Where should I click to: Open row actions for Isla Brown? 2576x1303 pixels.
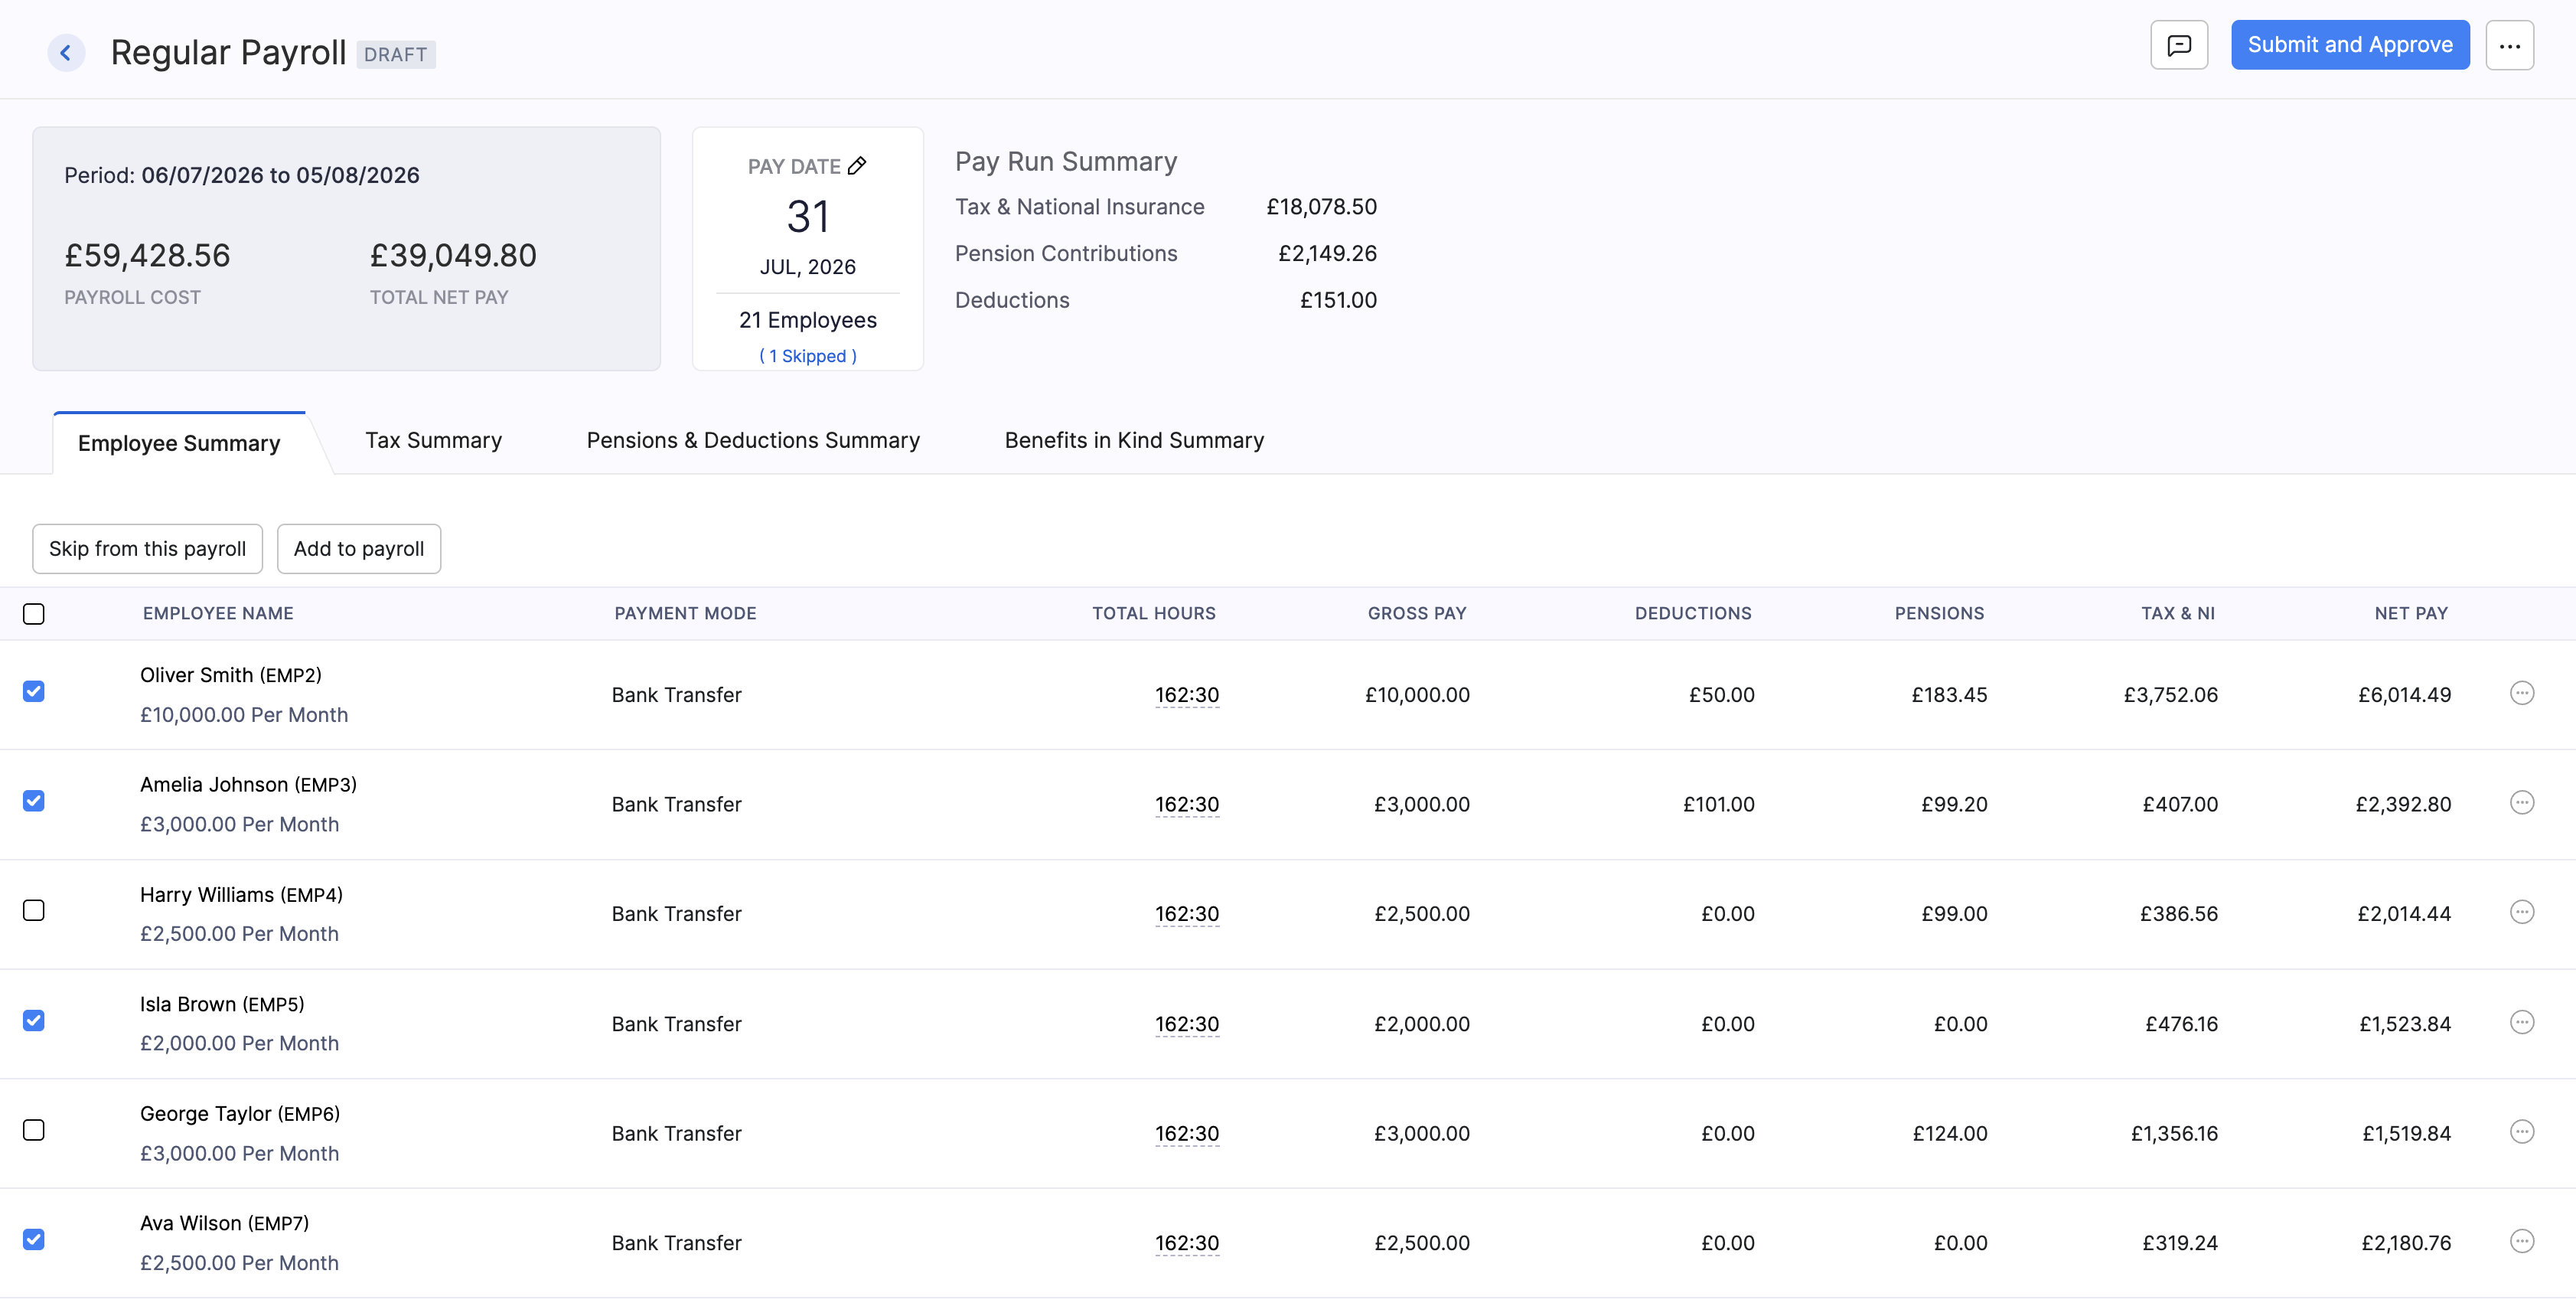click(2522, 1022)
